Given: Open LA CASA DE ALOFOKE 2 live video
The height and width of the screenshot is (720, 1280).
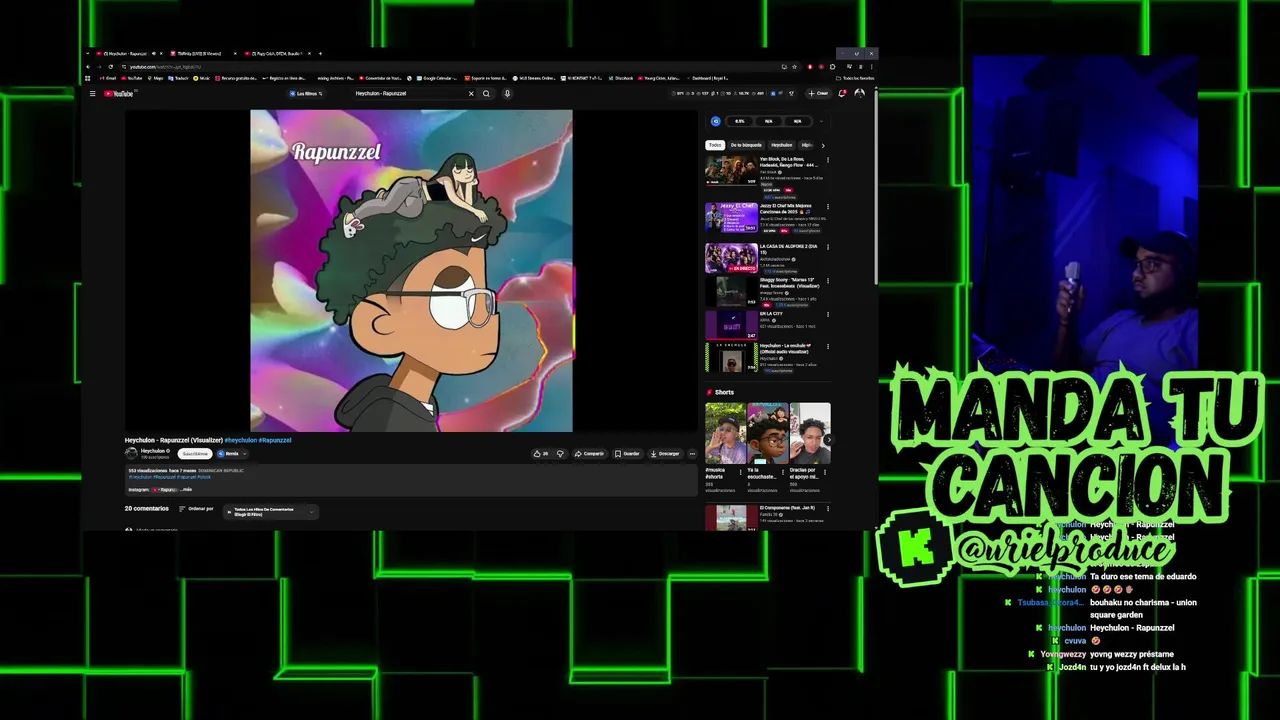Looking at the screenshot, I should click(x=731, y=258).
